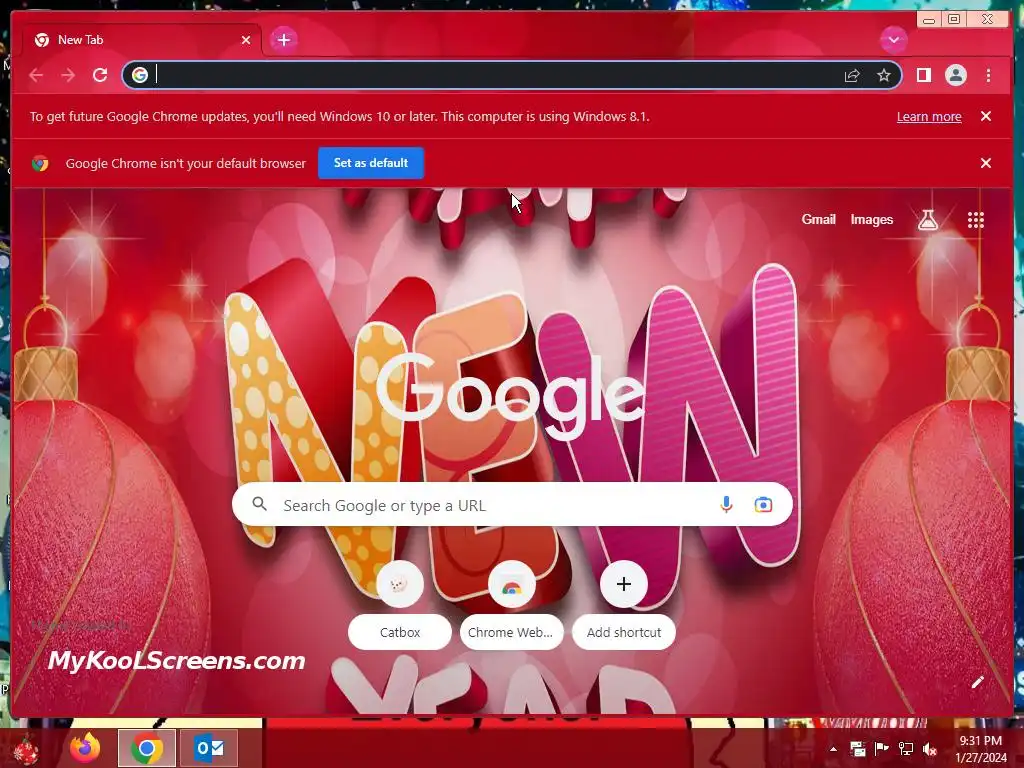This screenshot has width=1024, height=768.
Task: Open the Google apps grid
Action: click(x=976, y=220)
